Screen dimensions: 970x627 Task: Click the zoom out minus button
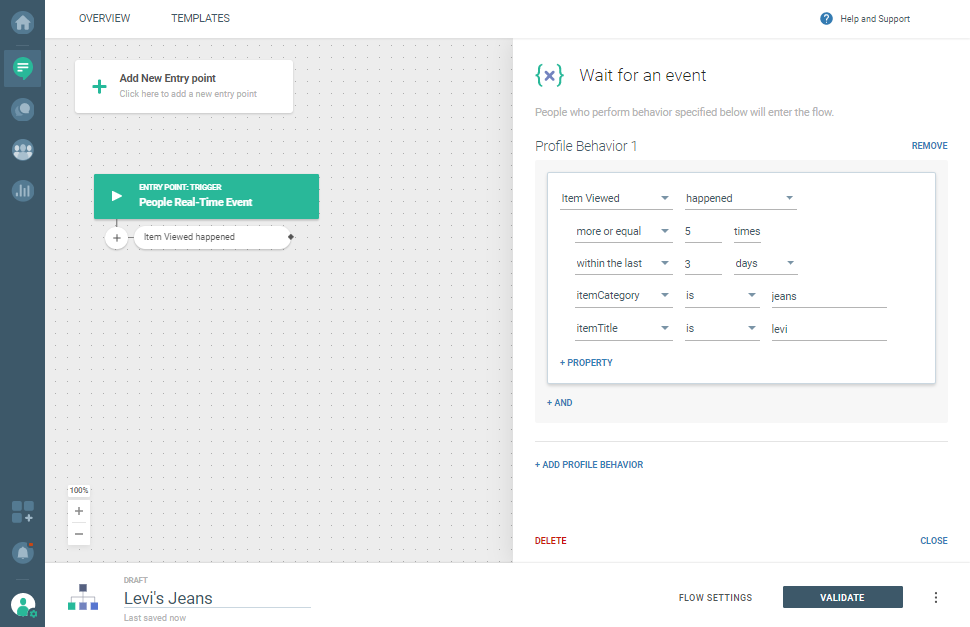(79, 534)
